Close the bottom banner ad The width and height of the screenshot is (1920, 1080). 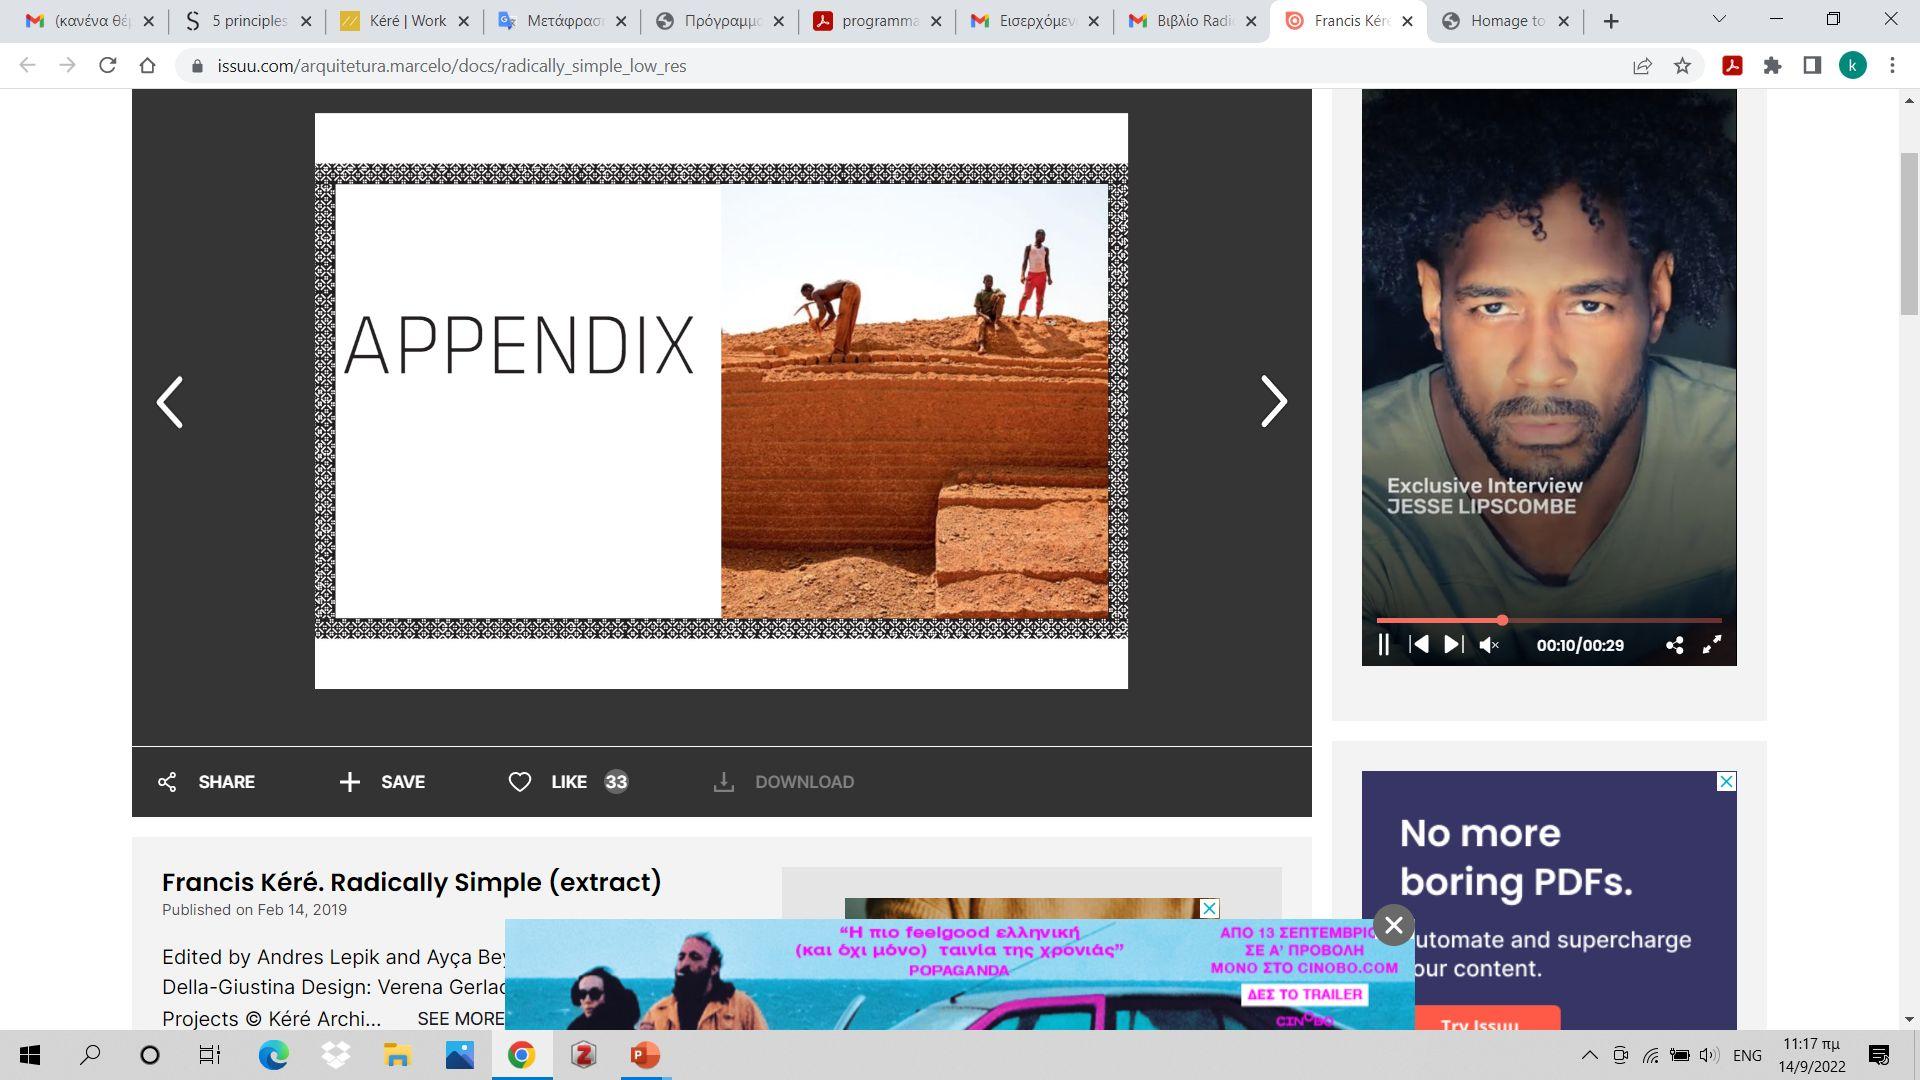point(1393,925)
